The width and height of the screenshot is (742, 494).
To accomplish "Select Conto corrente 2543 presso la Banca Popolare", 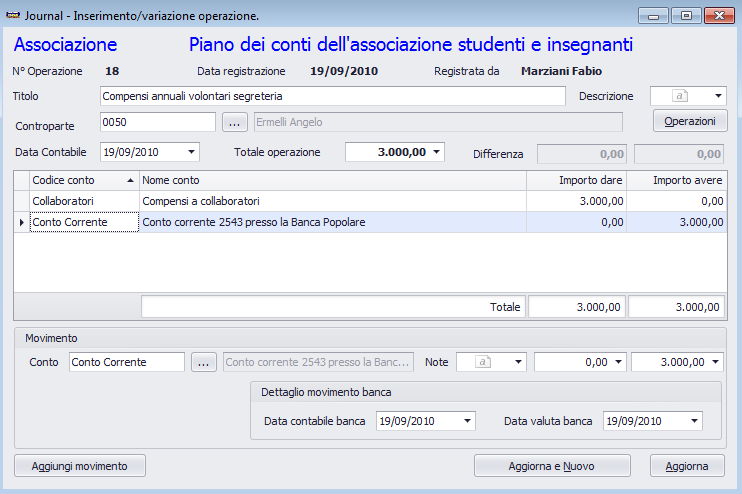I will [333, 222].
